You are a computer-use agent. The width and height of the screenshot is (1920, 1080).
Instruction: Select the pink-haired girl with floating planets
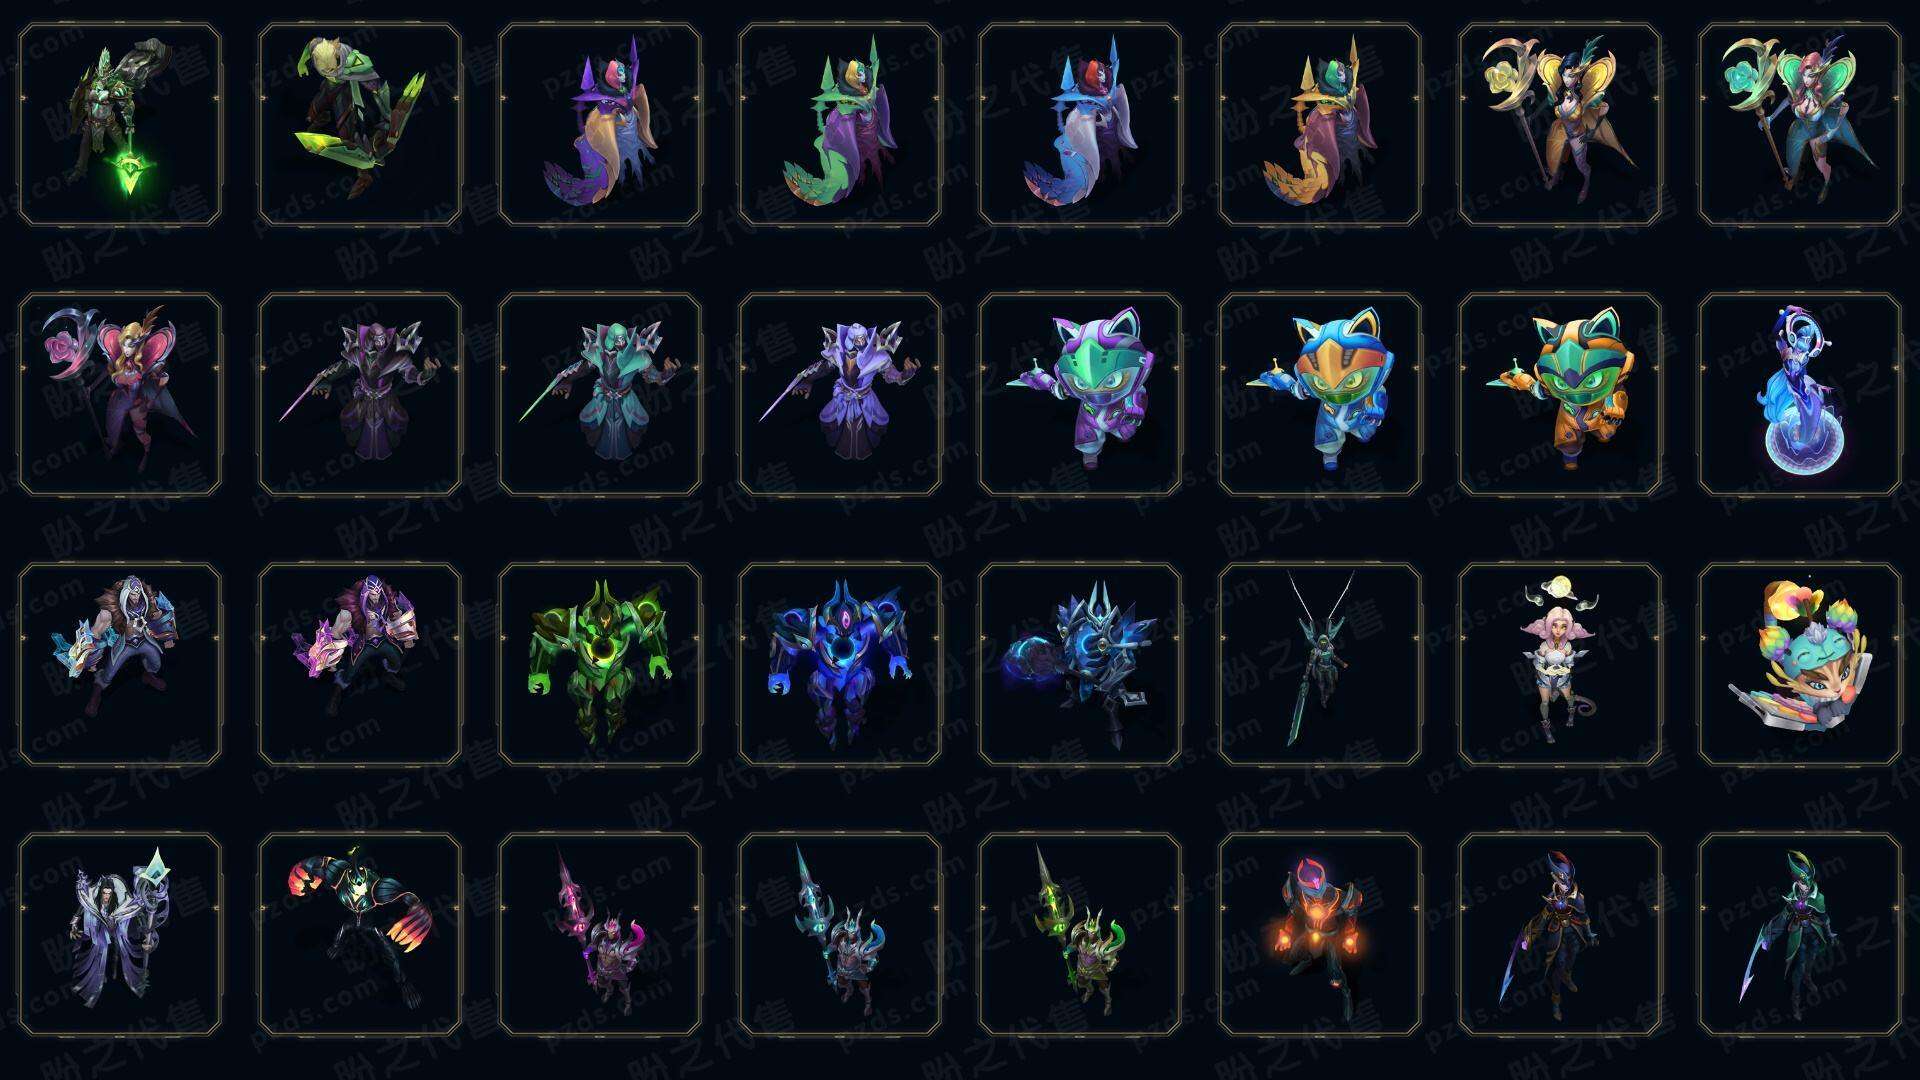(1560, 664)
